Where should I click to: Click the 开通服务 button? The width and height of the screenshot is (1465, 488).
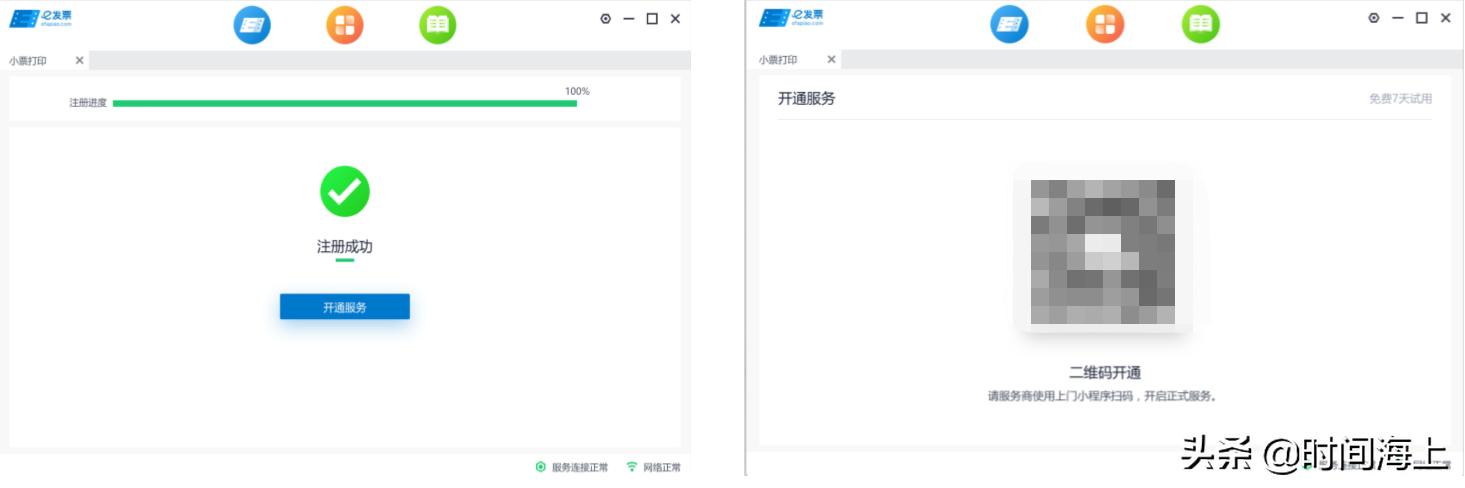345,307
